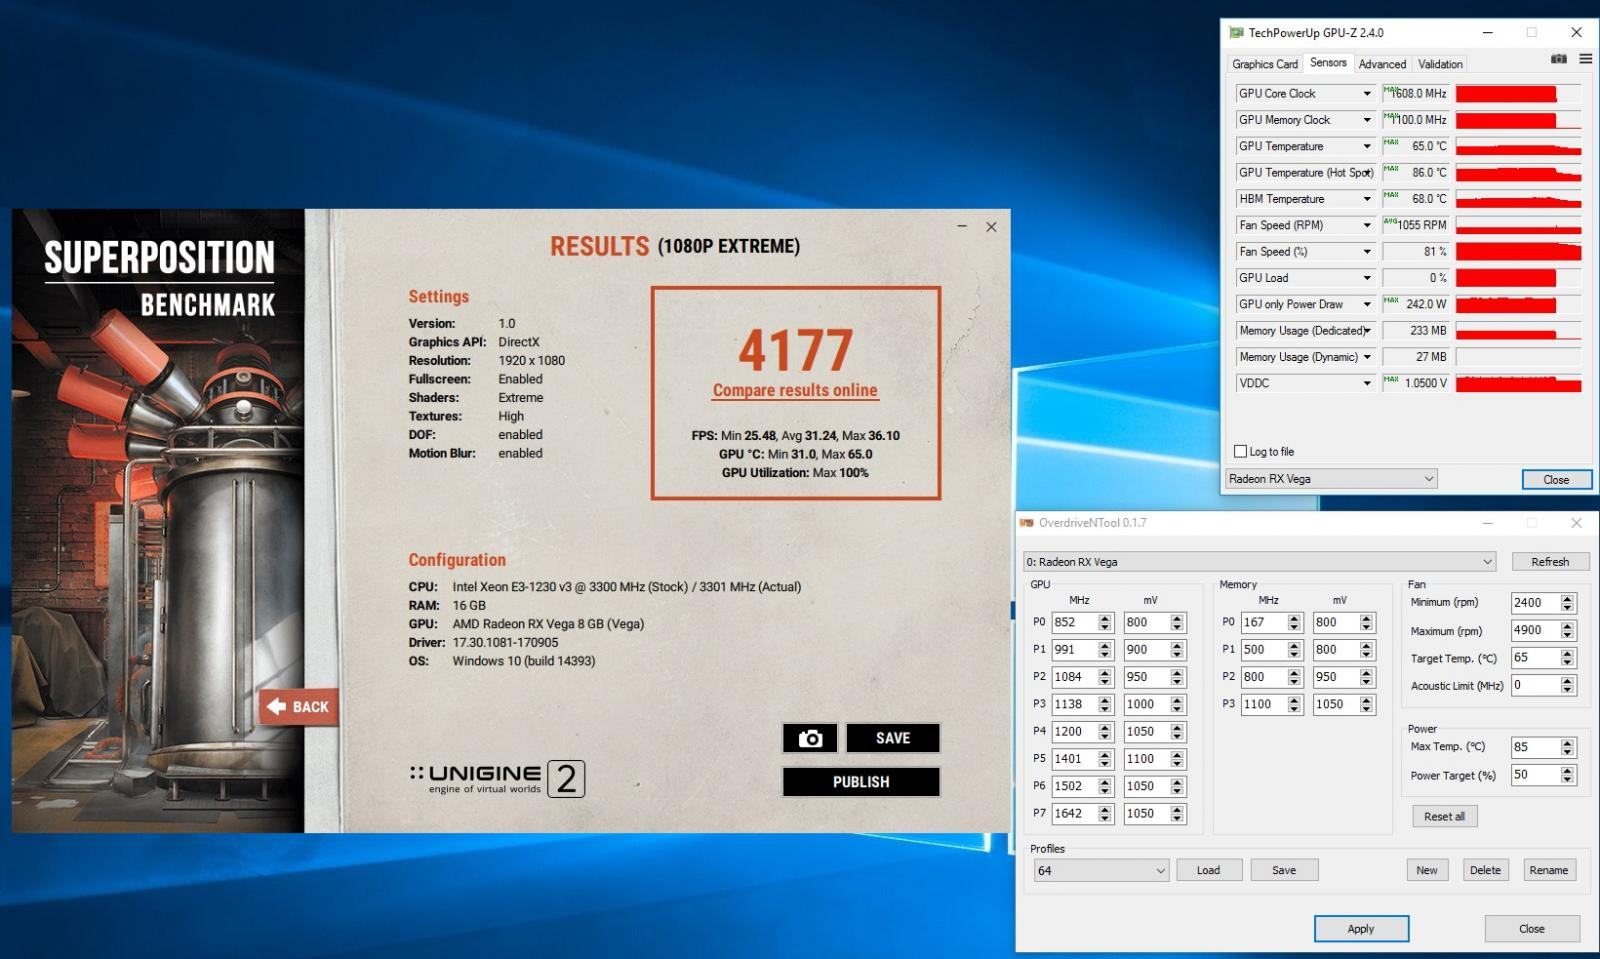Click the Refresh button in OverdriveNTool
Image resolution: width=1600 pixels, height=959 pixels.
pos(1550,561)
